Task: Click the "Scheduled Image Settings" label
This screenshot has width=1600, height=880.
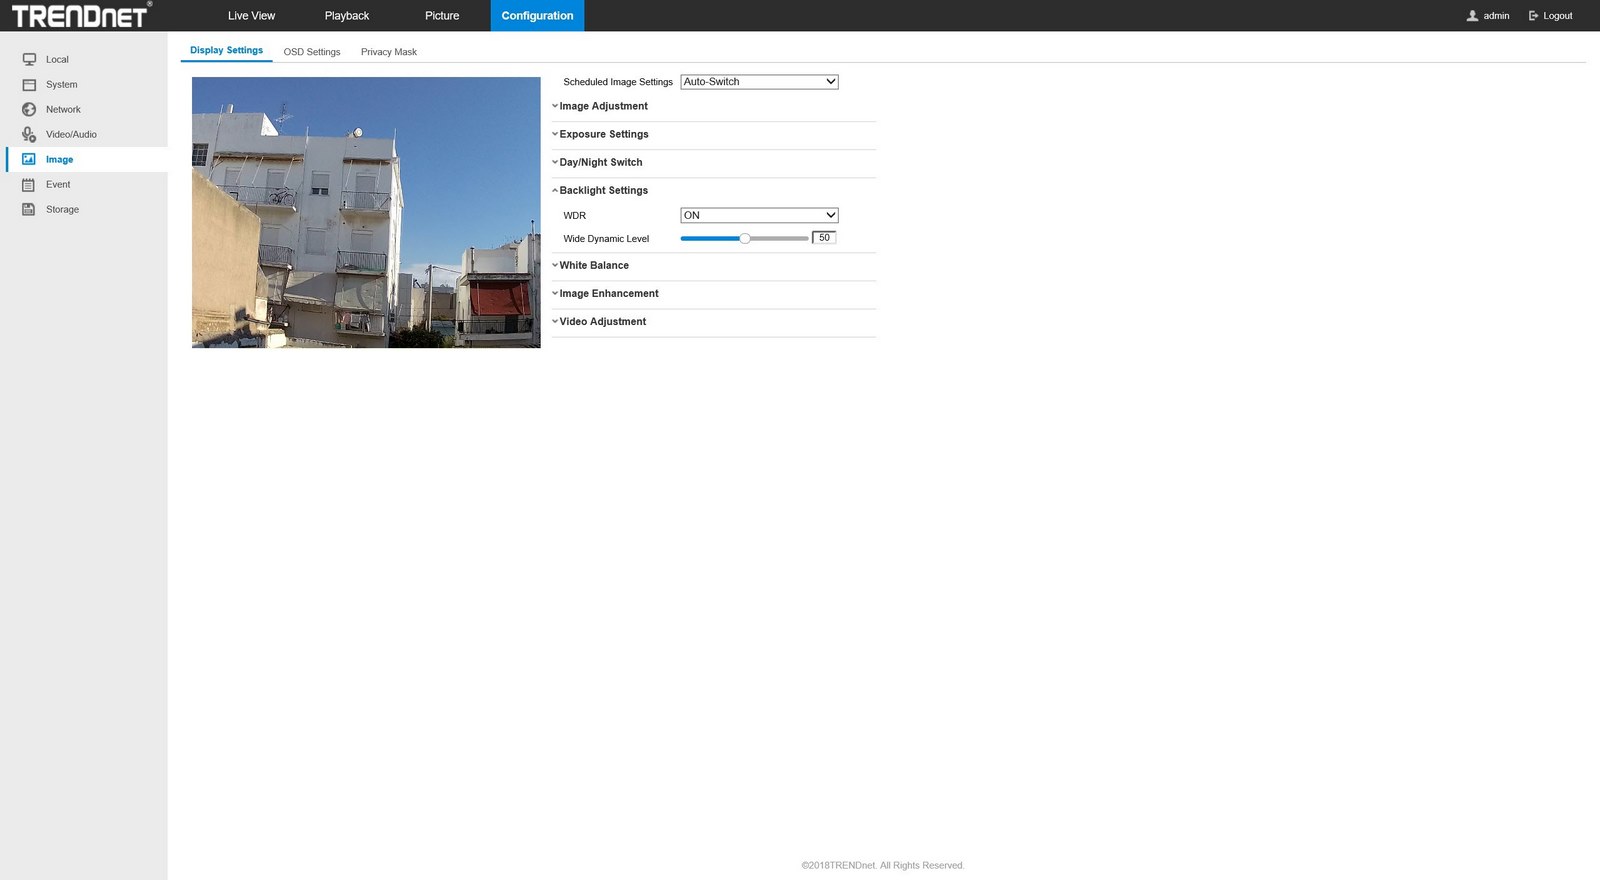Action: pyautogui.click(x=618, y=82)
